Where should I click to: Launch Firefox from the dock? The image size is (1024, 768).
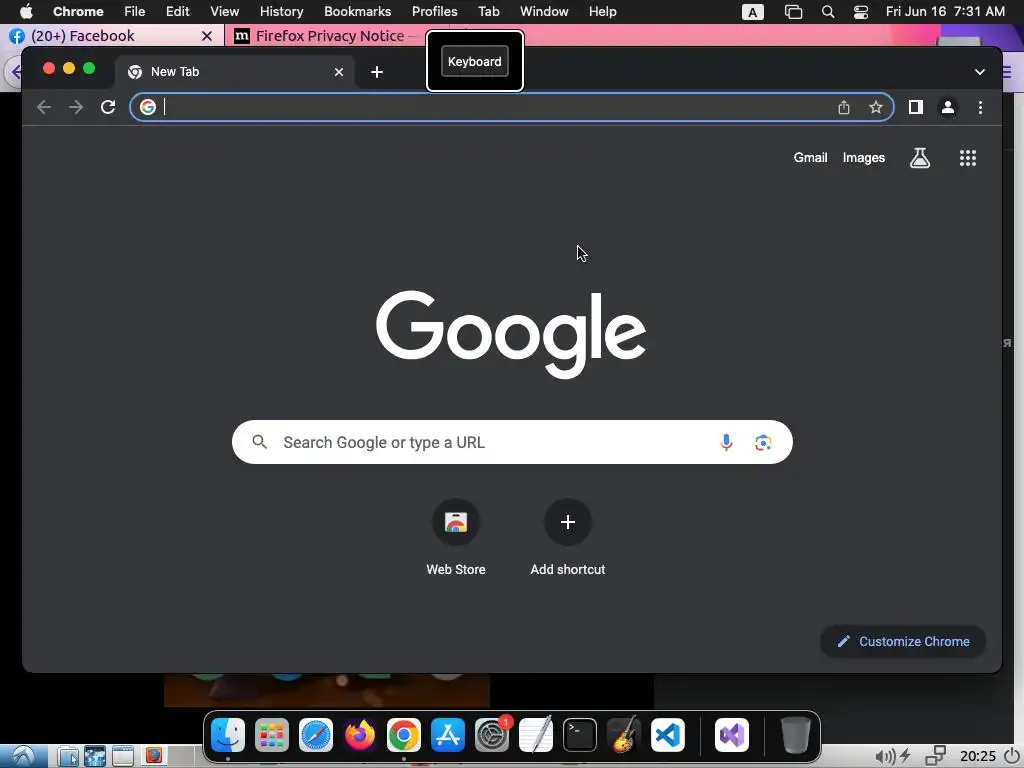tap(360, 735)
